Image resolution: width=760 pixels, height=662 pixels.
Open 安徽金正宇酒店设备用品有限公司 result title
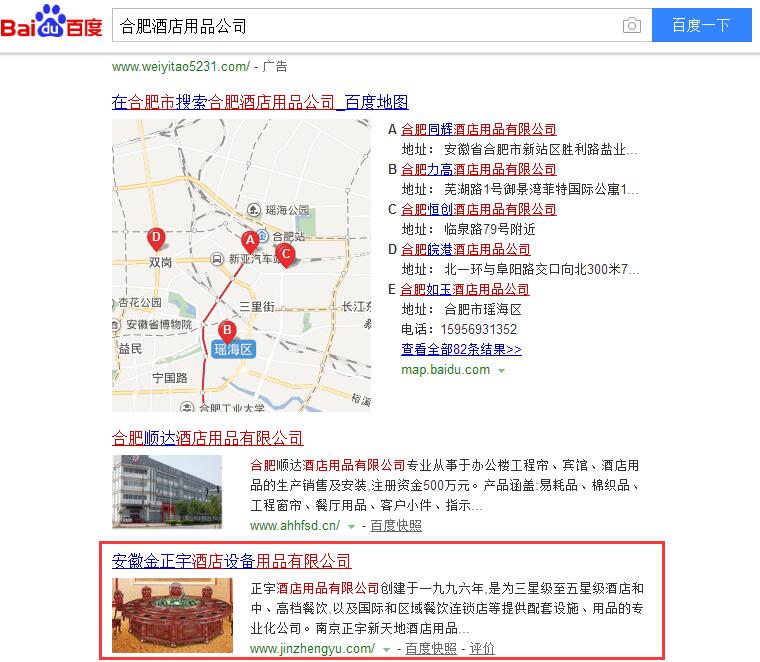tap(232, 561)
